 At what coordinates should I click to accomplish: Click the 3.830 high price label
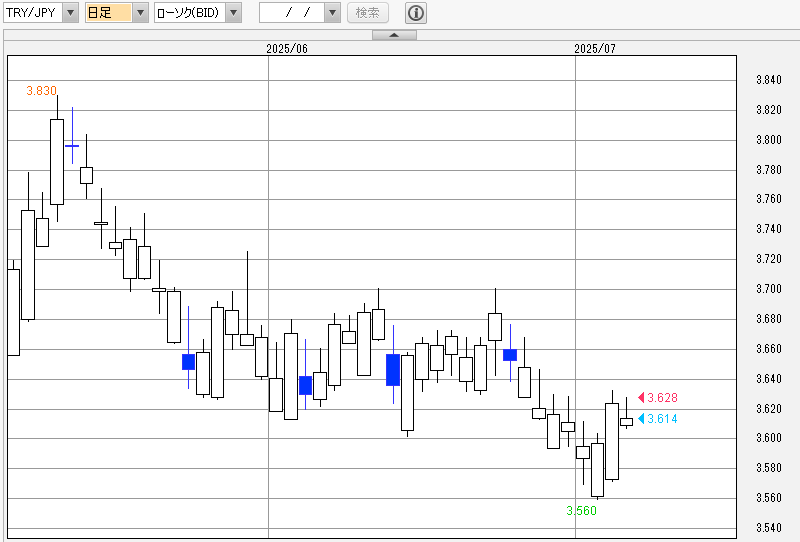coord(41,91)
